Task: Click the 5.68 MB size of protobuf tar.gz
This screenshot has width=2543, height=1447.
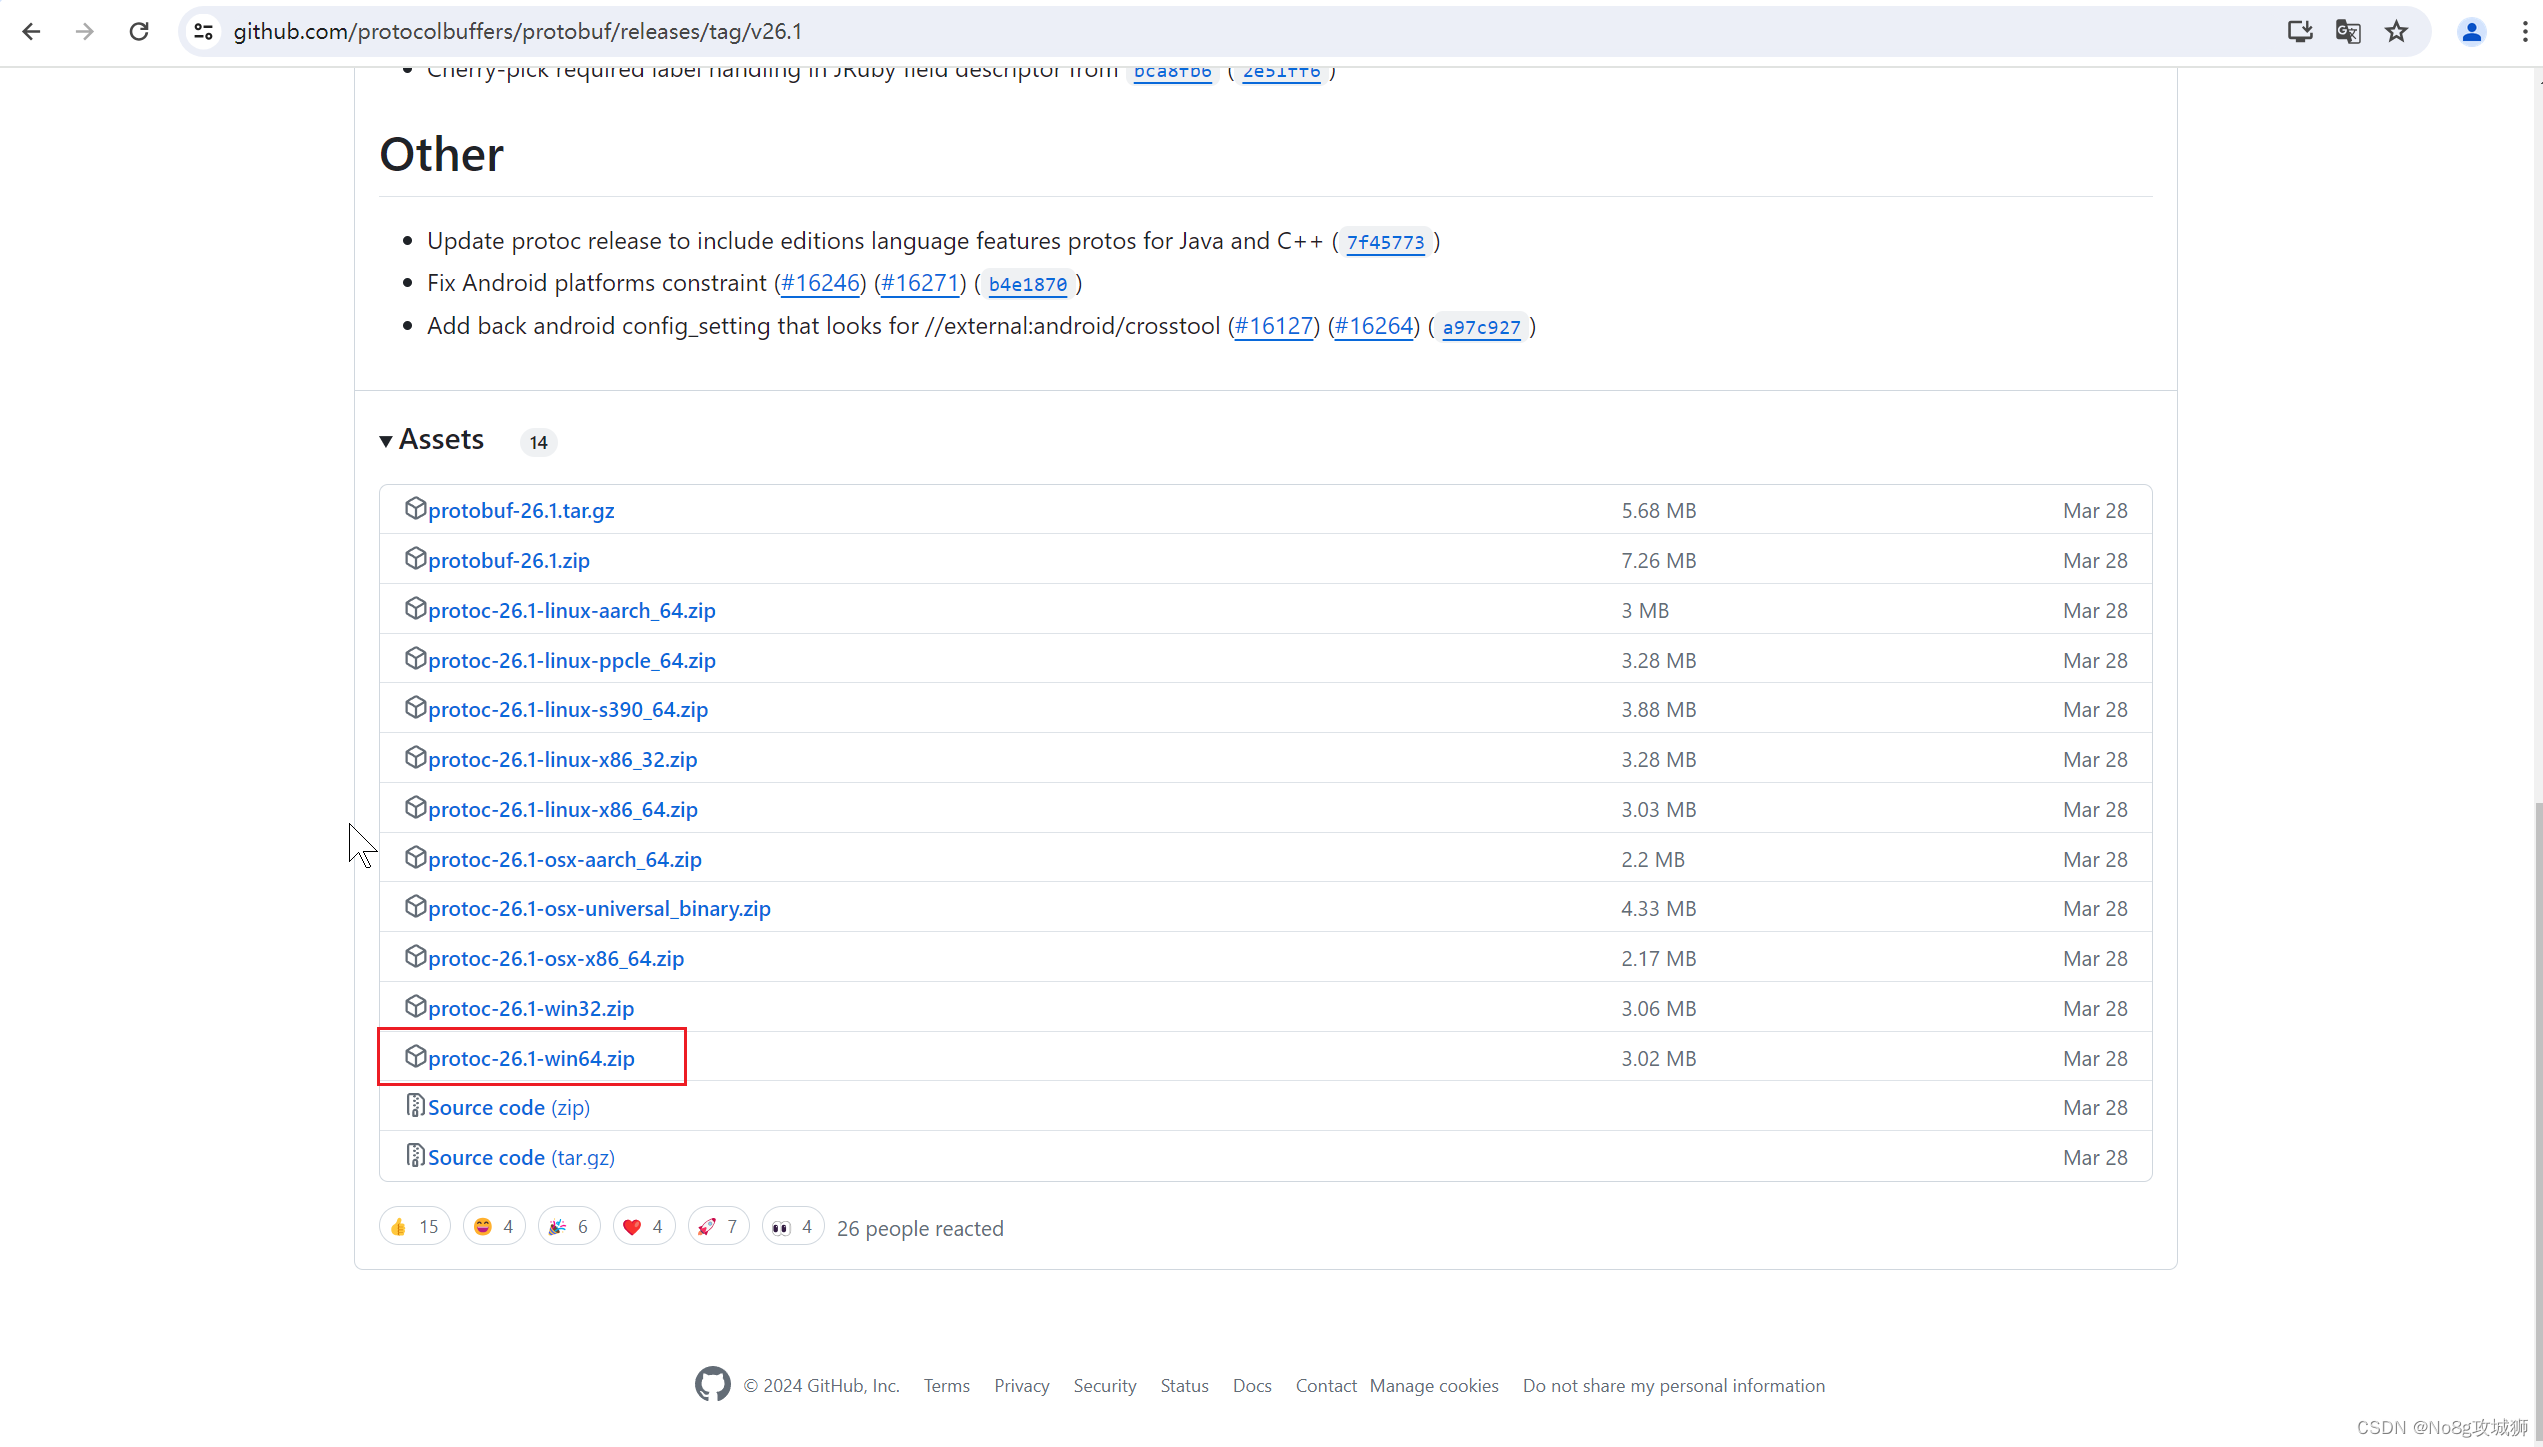Action: (x=1658, y=510)
